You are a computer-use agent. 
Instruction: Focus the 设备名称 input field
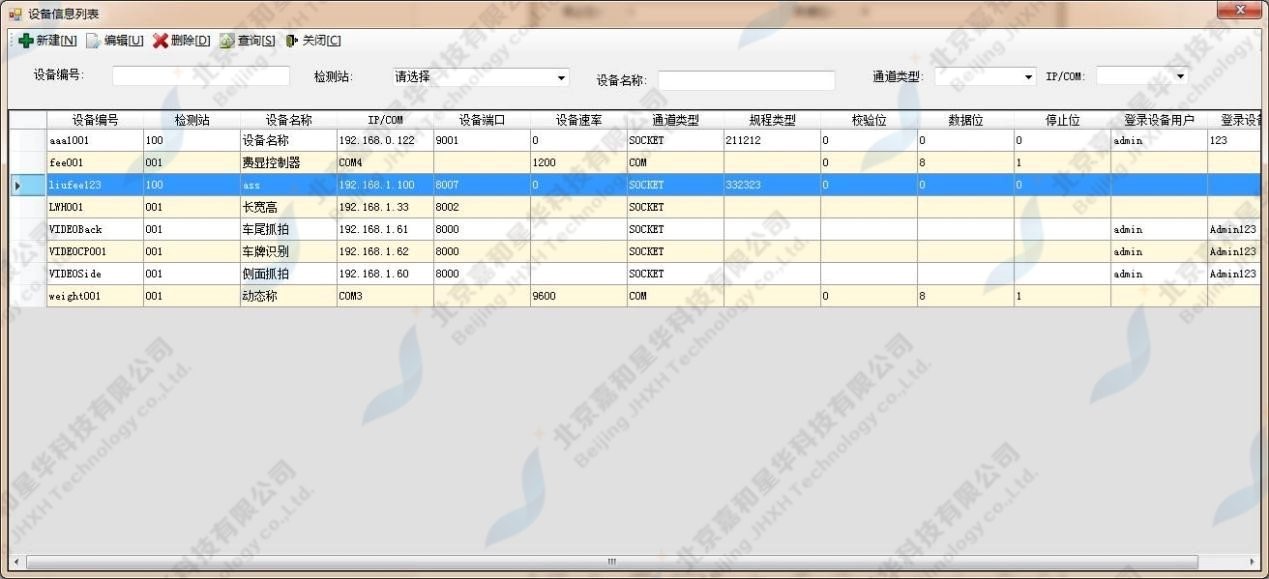[x=746, y=80]
